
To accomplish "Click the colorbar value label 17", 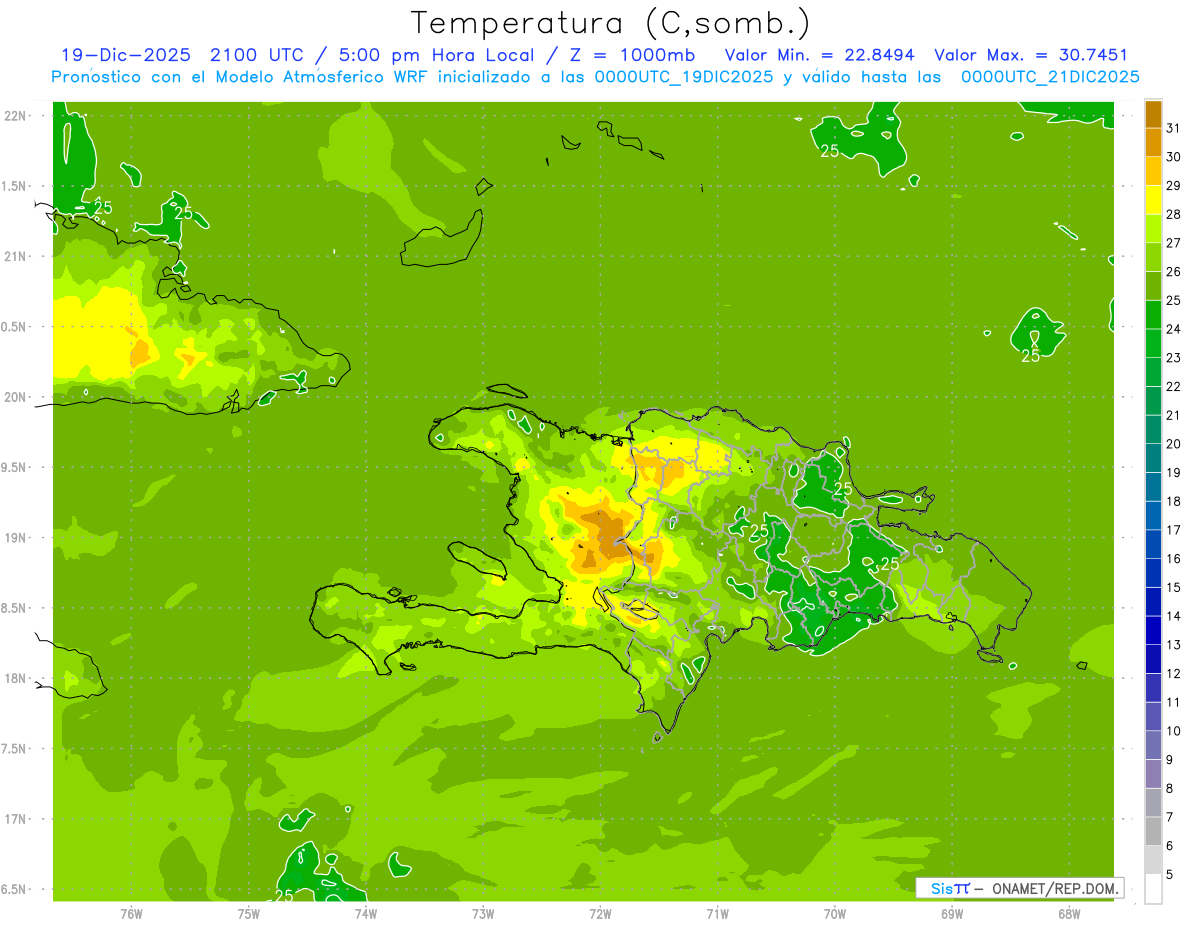I will (x=1173, y=530).
